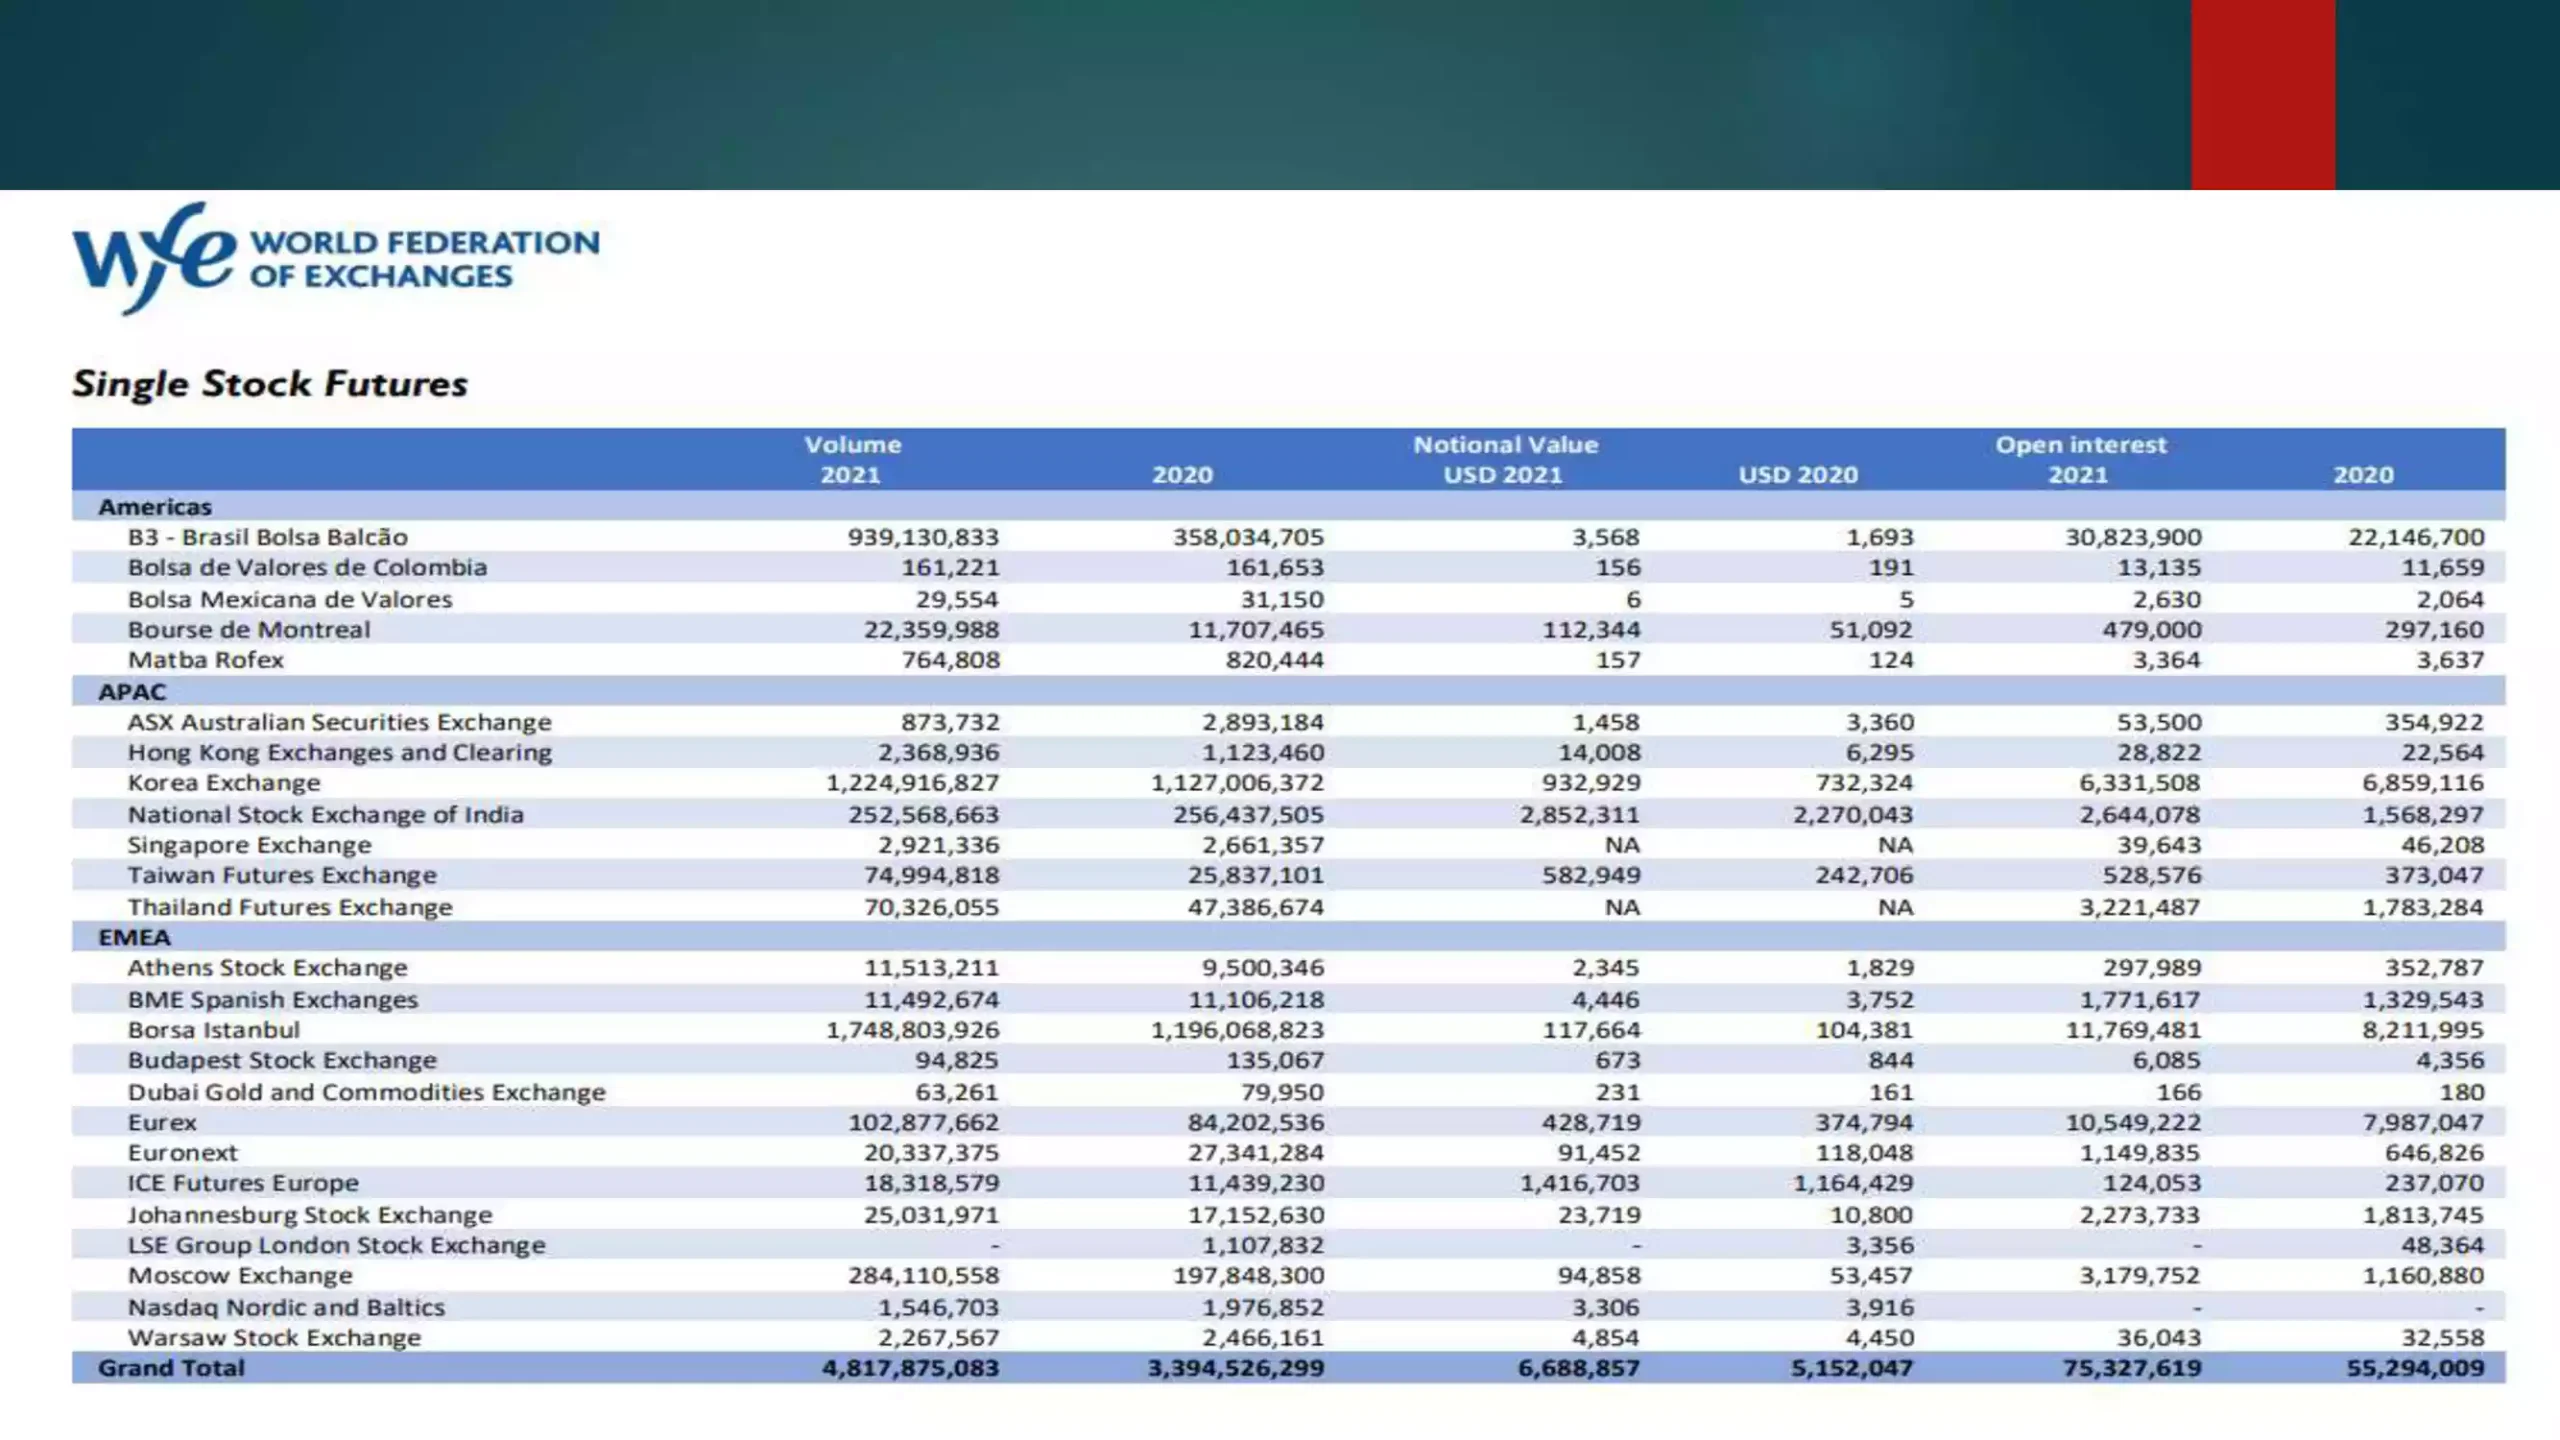This screenshot has height=1440, width=2560.
Task: Click the 'USD 2021' sub-header
Action: coord(1502,475)
